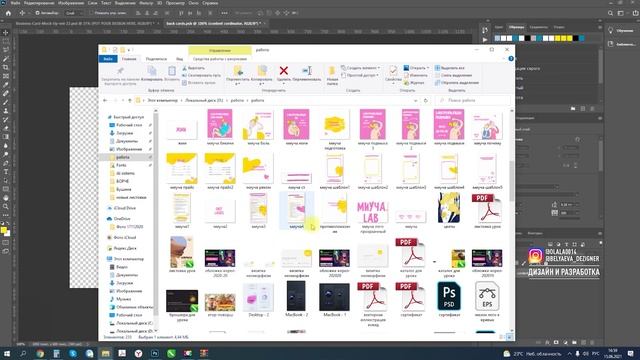Viewport: 640px width, 360px height.
Task: Open Photoshop search magnifier at top right
Action: pos(610,13)
